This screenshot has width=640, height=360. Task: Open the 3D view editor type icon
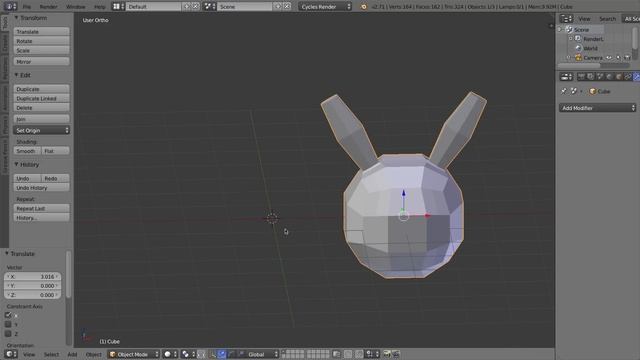coord(11,354)
